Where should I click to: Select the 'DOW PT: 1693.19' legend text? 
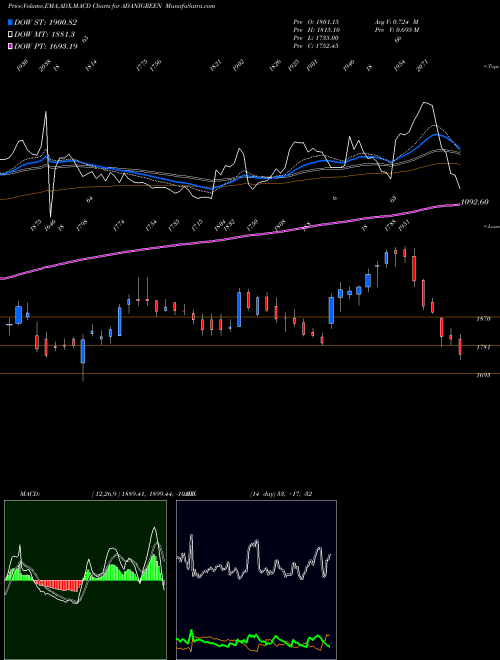pyautogui.click(x=46, y=46)
